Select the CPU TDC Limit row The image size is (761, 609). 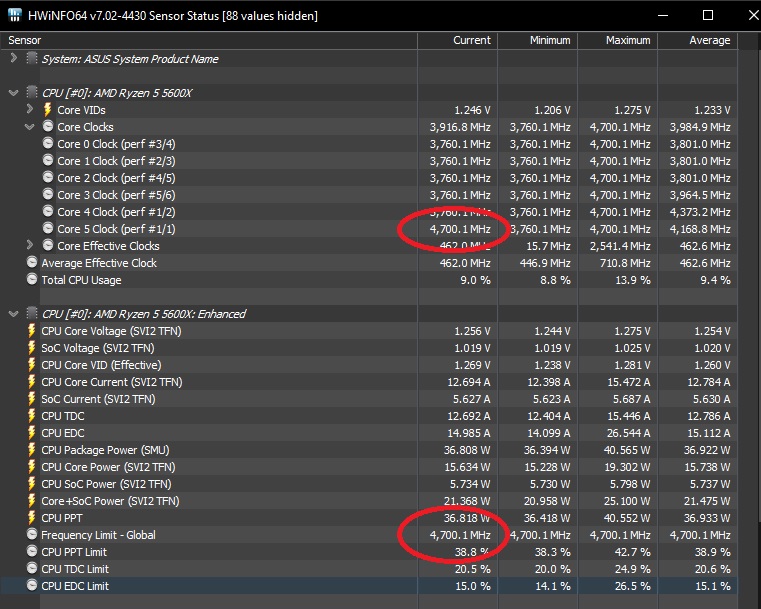point(369,569)
